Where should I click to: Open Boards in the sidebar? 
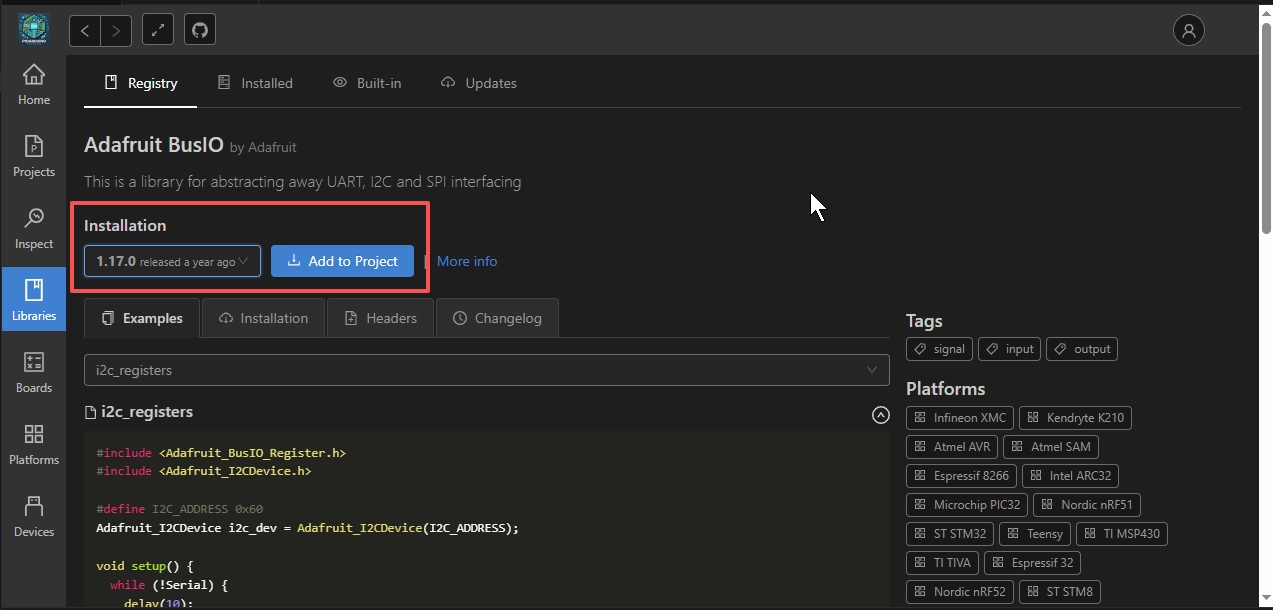coord(34,373)
